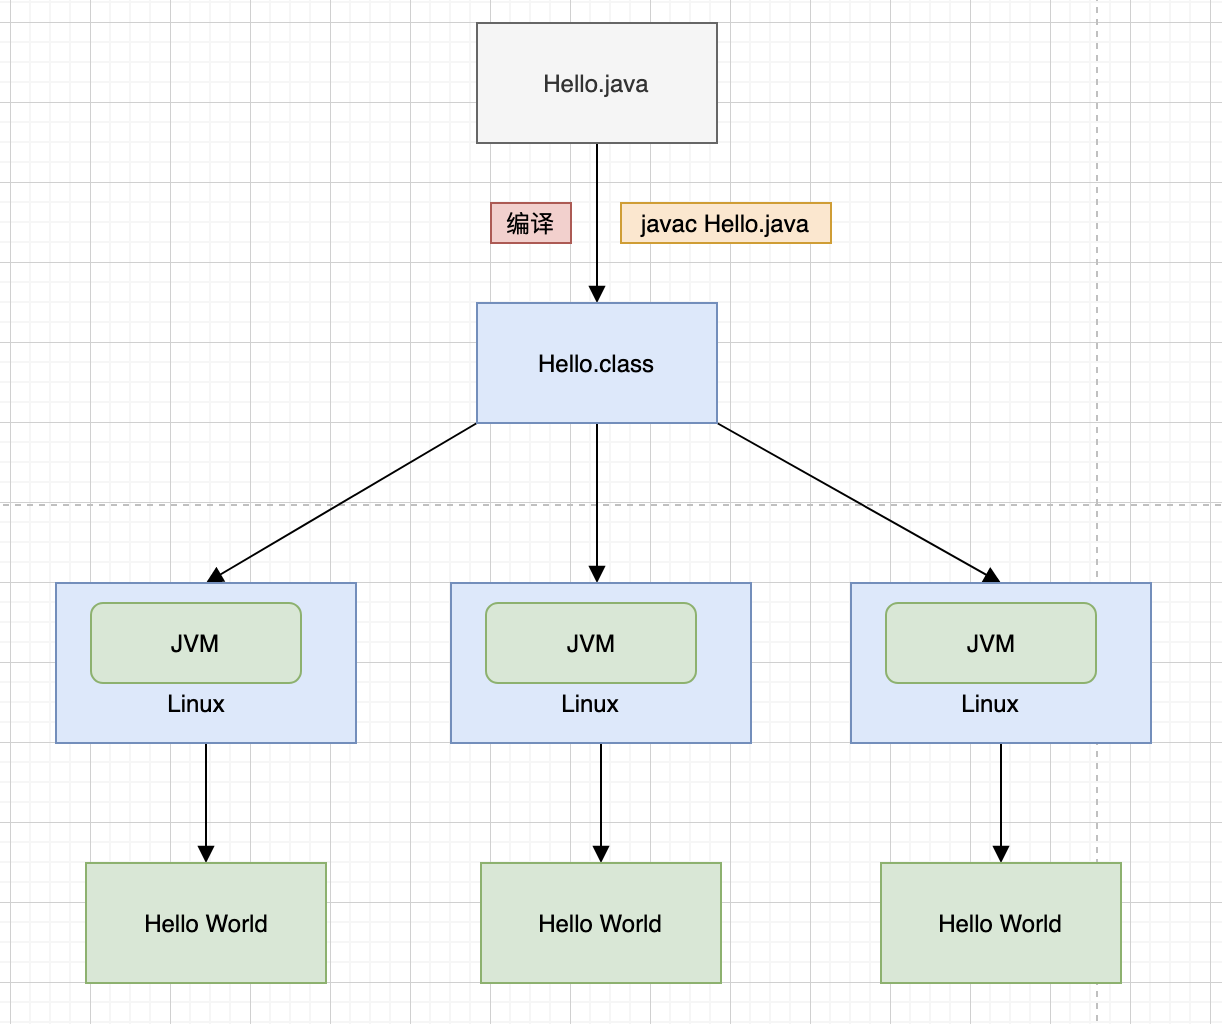Click the arrow from Hello.class to middle JVM
The width and height of the screenshot is (1222, 1024).
(x=596, y=500)
